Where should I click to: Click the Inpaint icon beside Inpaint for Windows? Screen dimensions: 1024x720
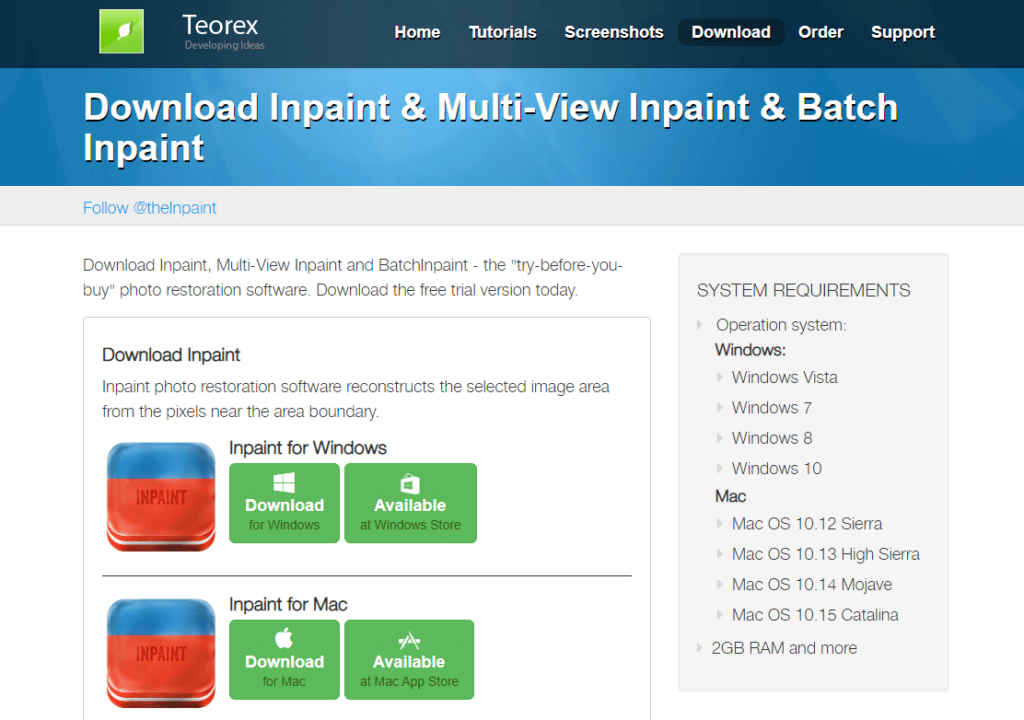pos(161,497)
